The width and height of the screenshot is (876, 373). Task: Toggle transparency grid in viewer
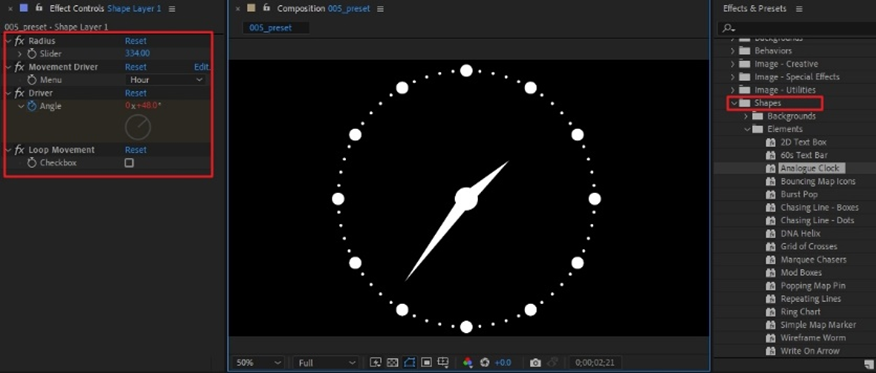coord(392,363)
